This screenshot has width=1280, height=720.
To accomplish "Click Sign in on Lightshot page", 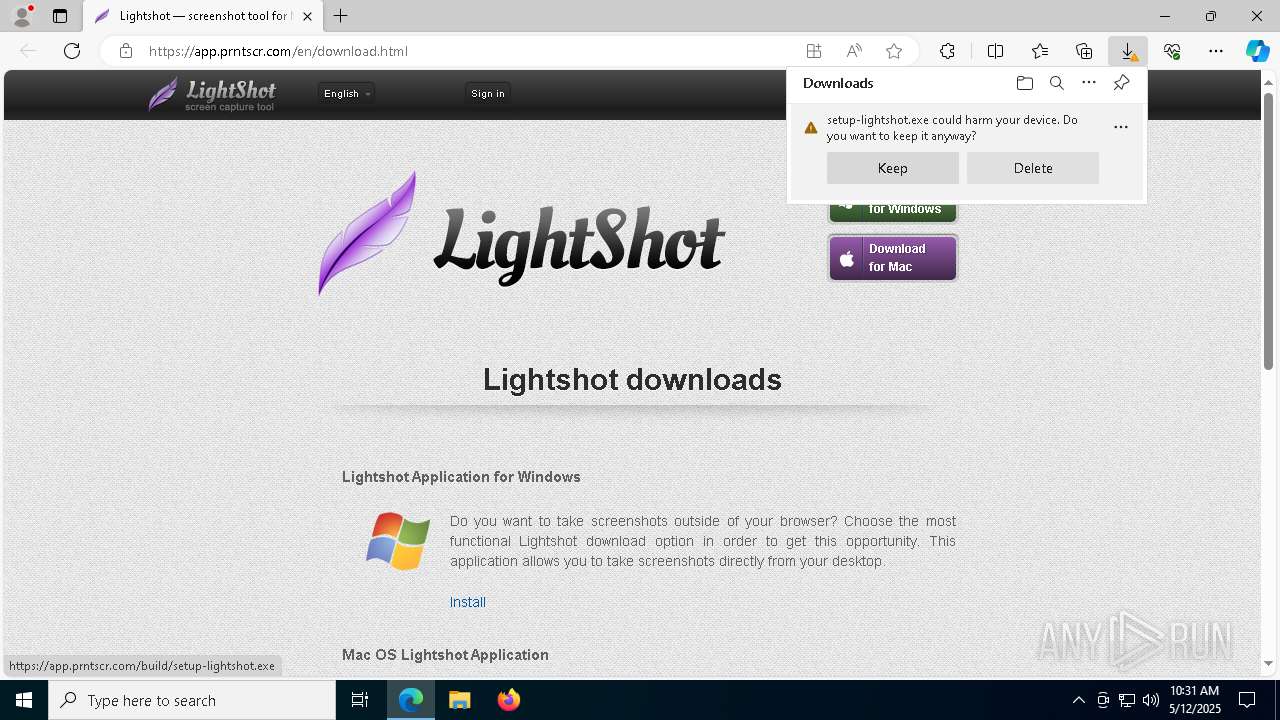I will click(488, 93).
